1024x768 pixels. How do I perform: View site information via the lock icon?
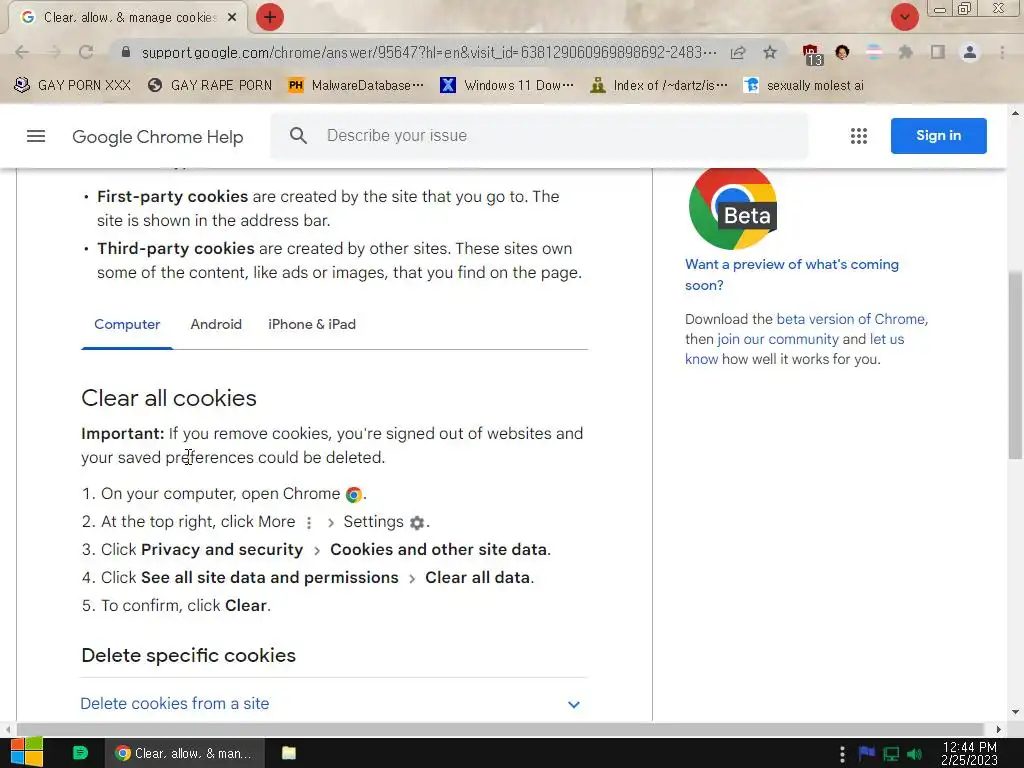point(126,52)
